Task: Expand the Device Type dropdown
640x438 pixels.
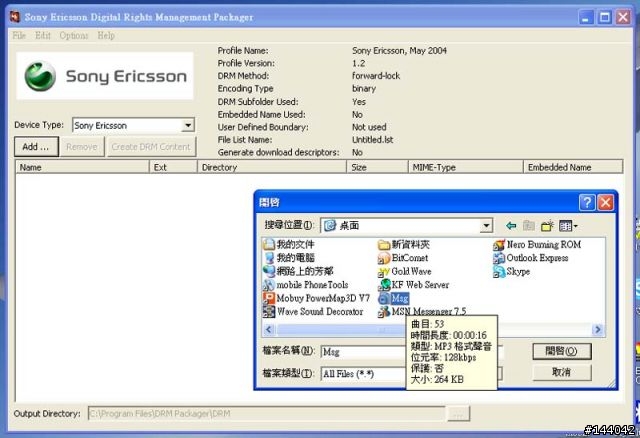Action: pos(188,125)
